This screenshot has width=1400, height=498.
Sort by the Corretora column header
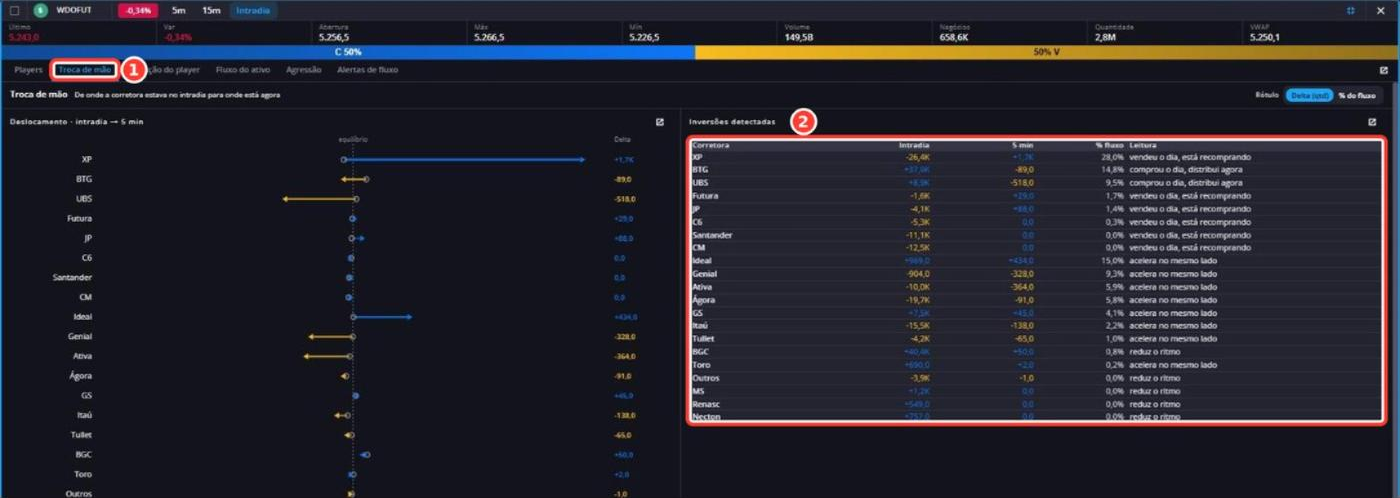click(x=711, y=145)
